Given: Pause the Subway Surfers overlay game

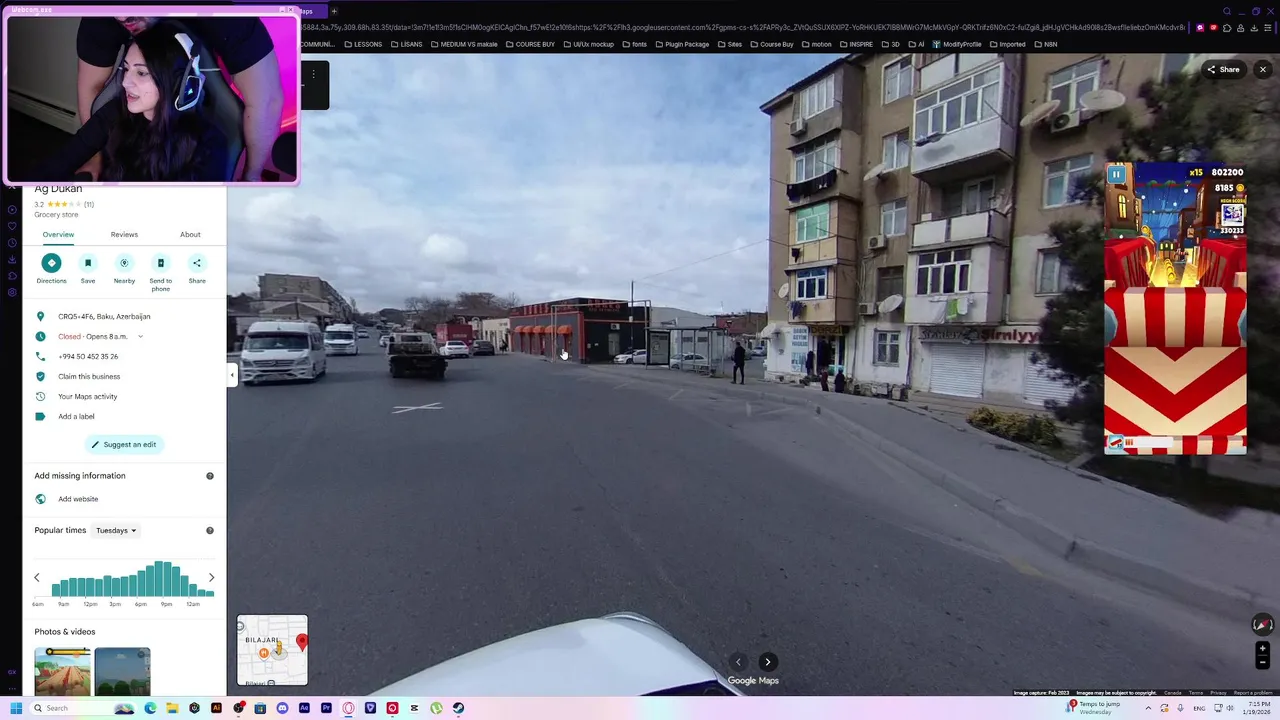Looking at the screenshot, I should pyautogui.click(x=1116, y=175).
